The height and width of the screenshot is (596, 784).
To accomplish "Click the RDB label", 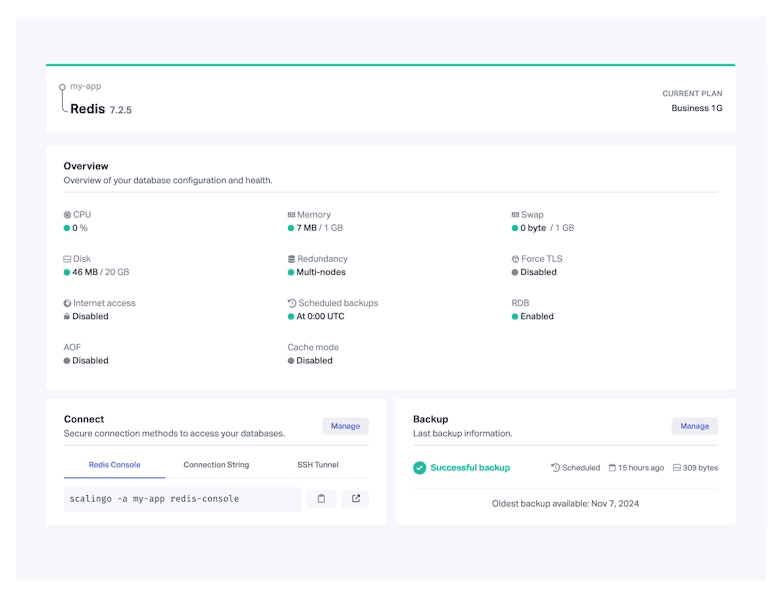I will 520,303.
